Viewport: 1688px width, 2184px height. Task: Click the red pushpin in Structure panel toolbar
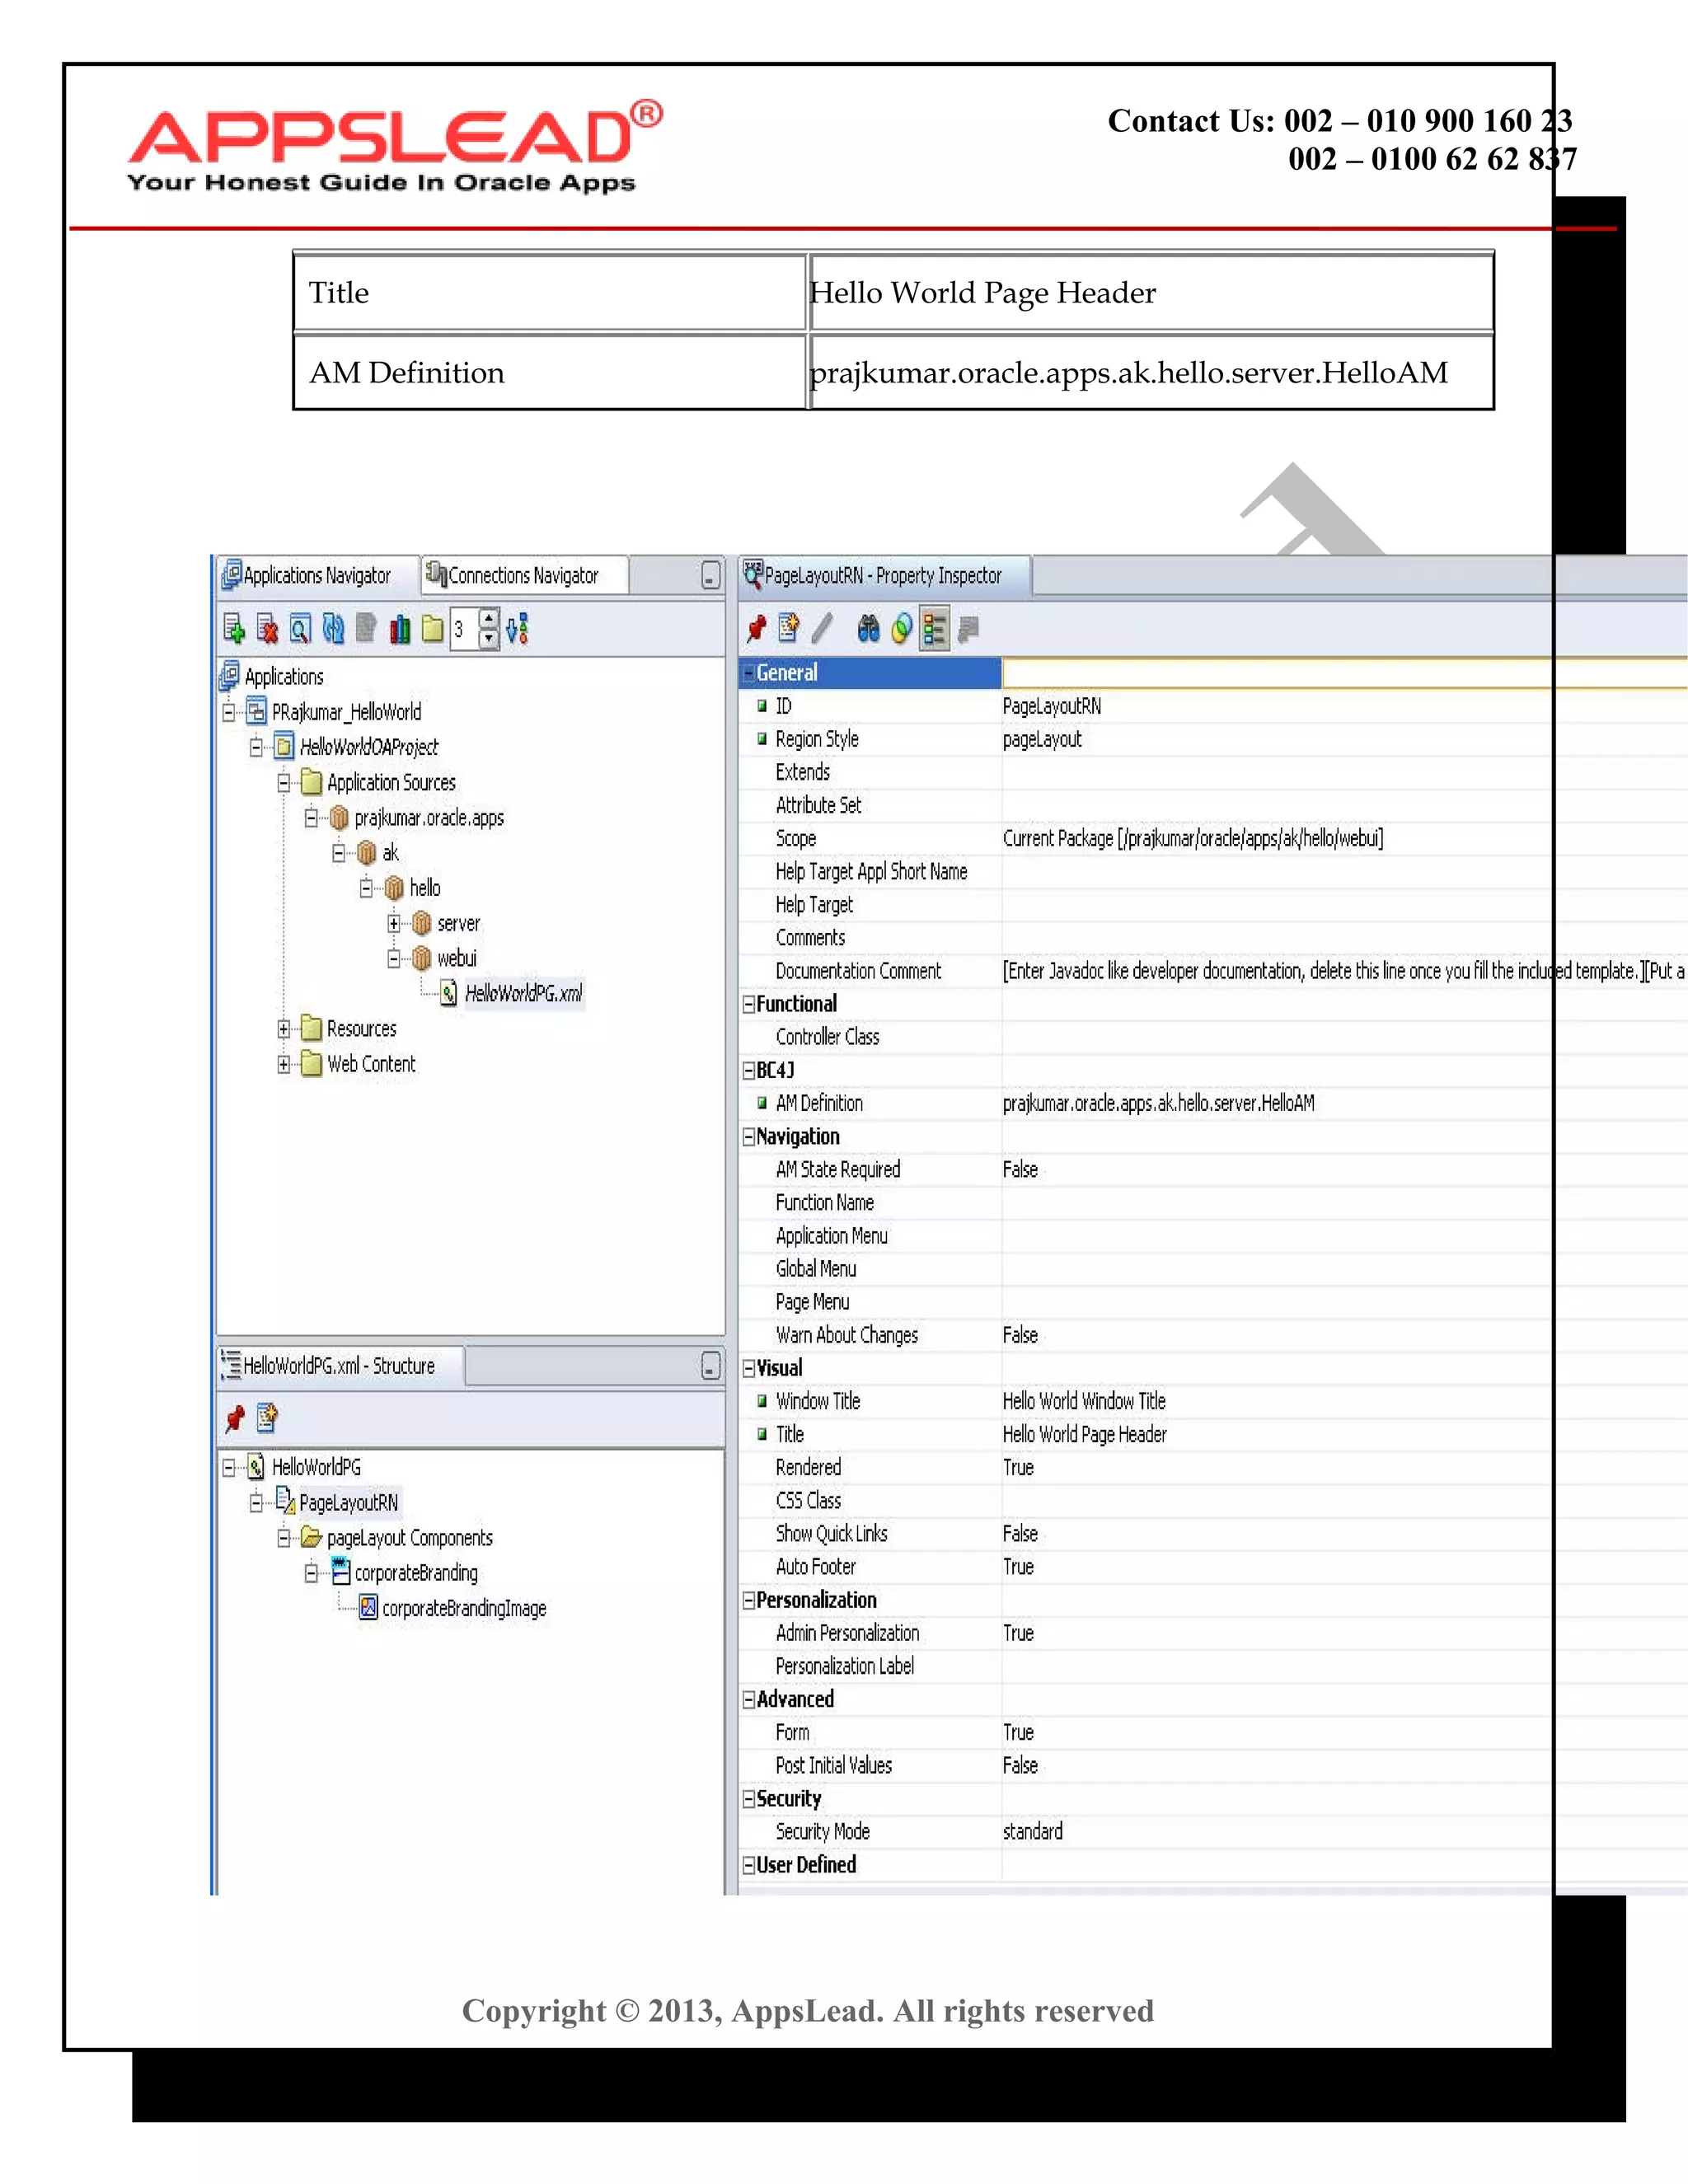(x=235, y=1418)
